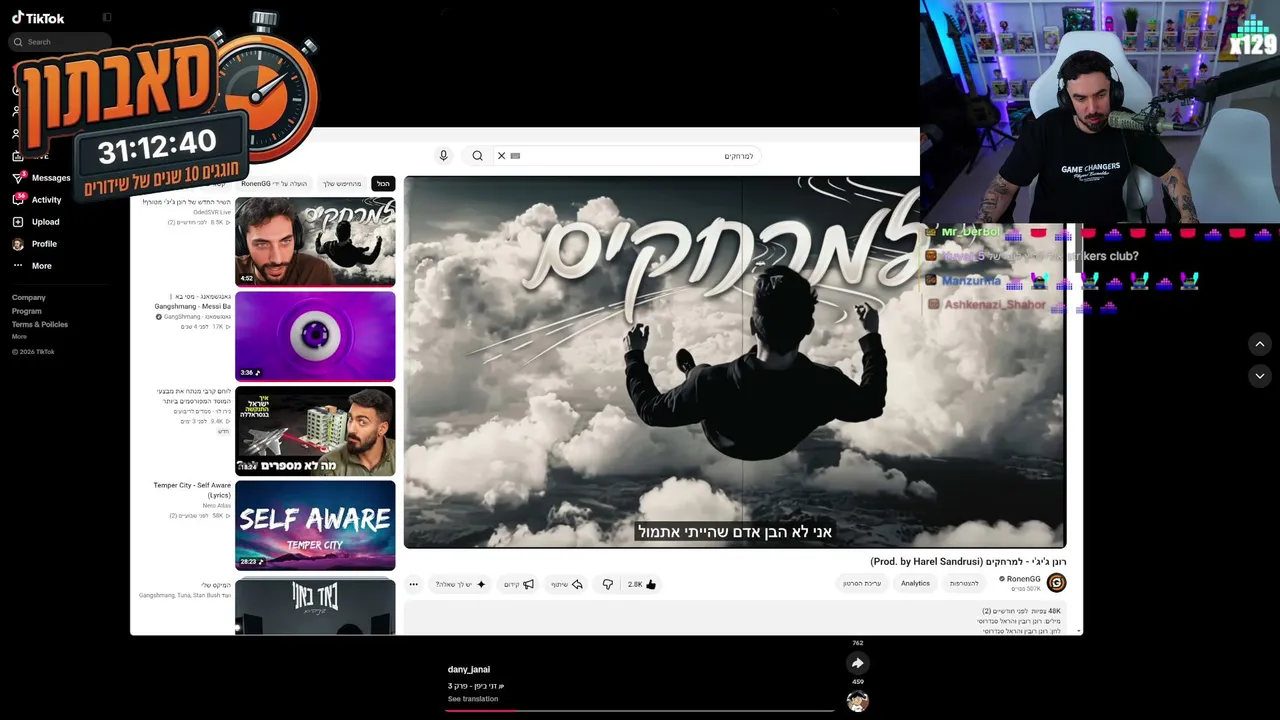Viewport: 1280px width, 720px height.
Task: Open the Temper City Self Aware thumbnail
Action: coord(315,525)
